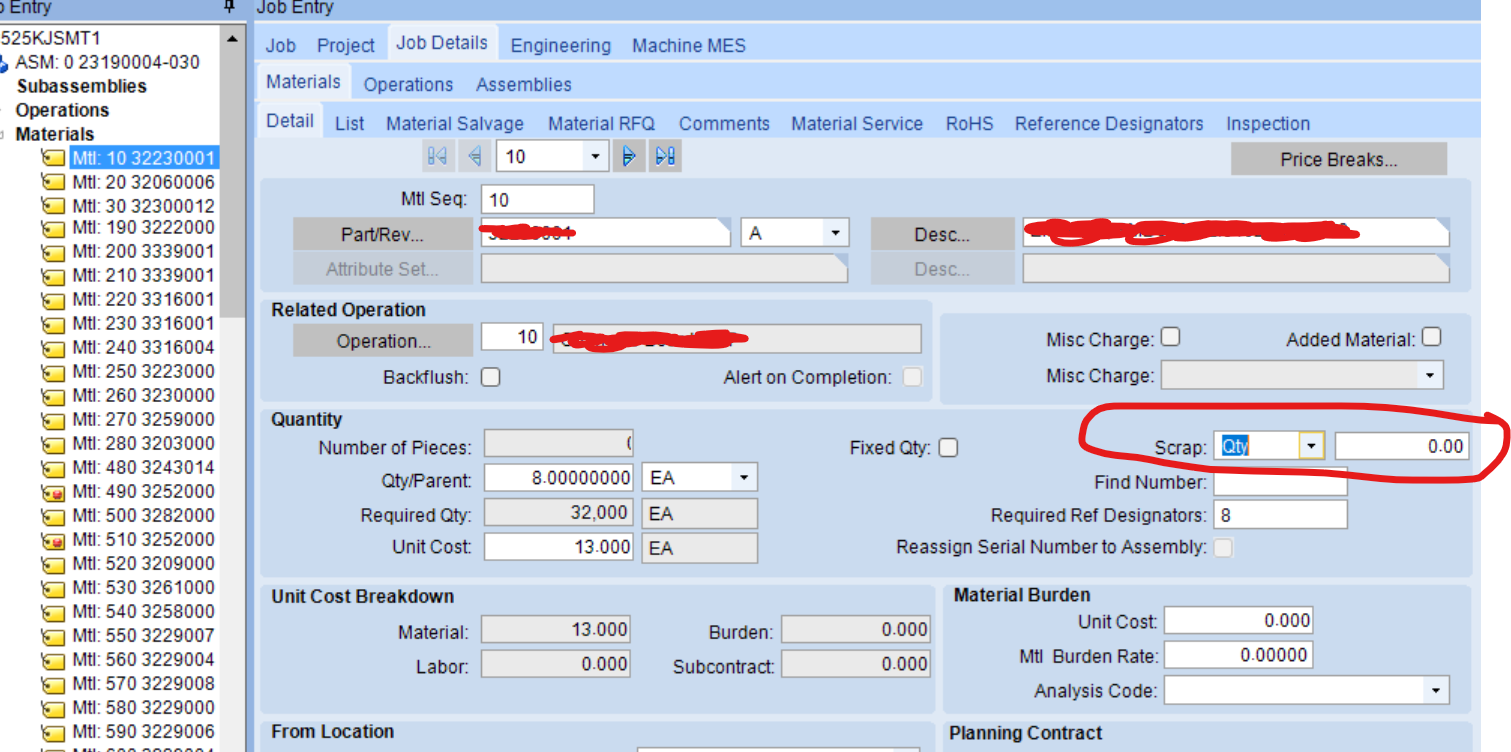1511x752 pixels.
Task: Expand the Analysis Code dropdown
Action: (x=1436, y=690)
